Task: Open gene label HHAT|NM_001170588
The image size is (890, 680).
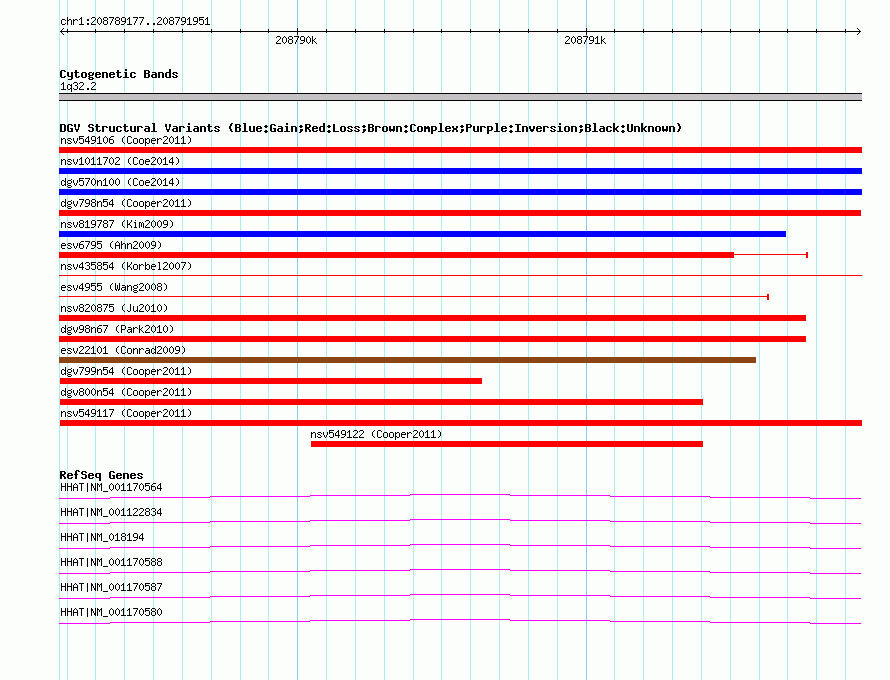Action: (x=111, y=563)
